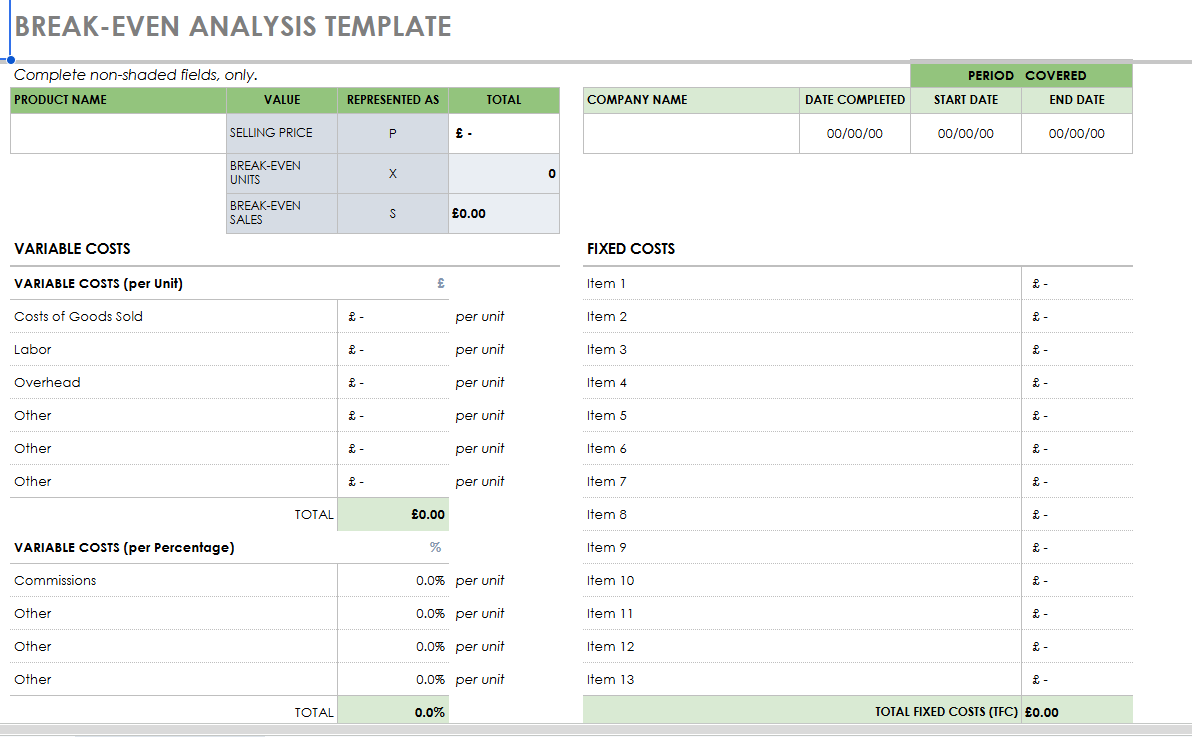Click the Break-Even Units total value
This screenshot has width=1192, height=737.
504,173
